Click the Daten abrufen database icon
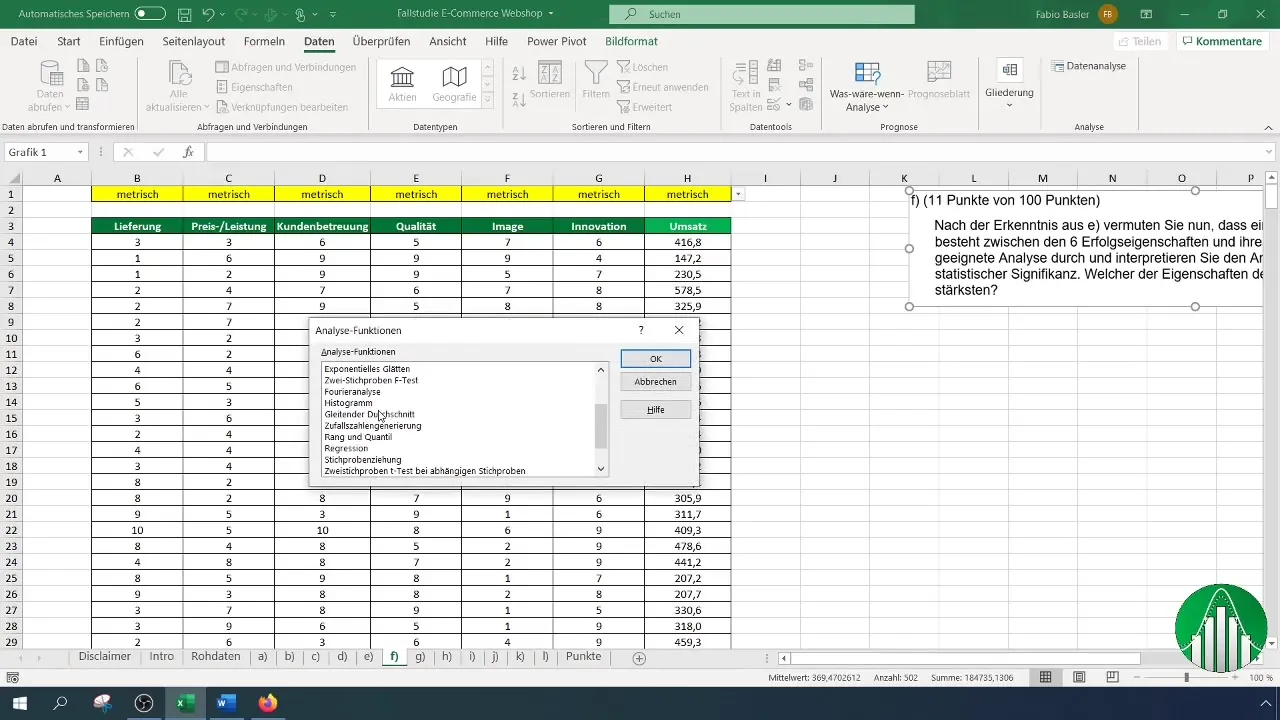 pyautogui.click(x=50, y=74)
